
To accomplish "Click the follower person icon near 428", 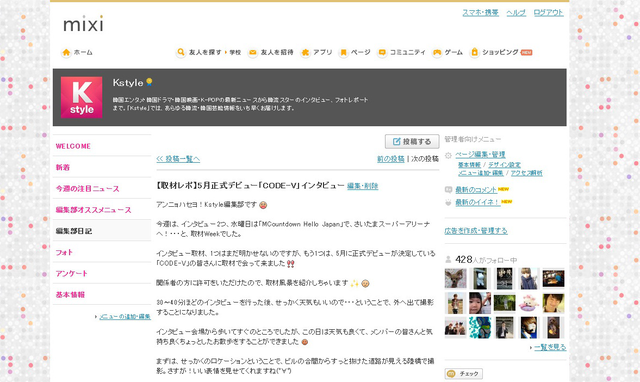I will click(x=448, y=260).
